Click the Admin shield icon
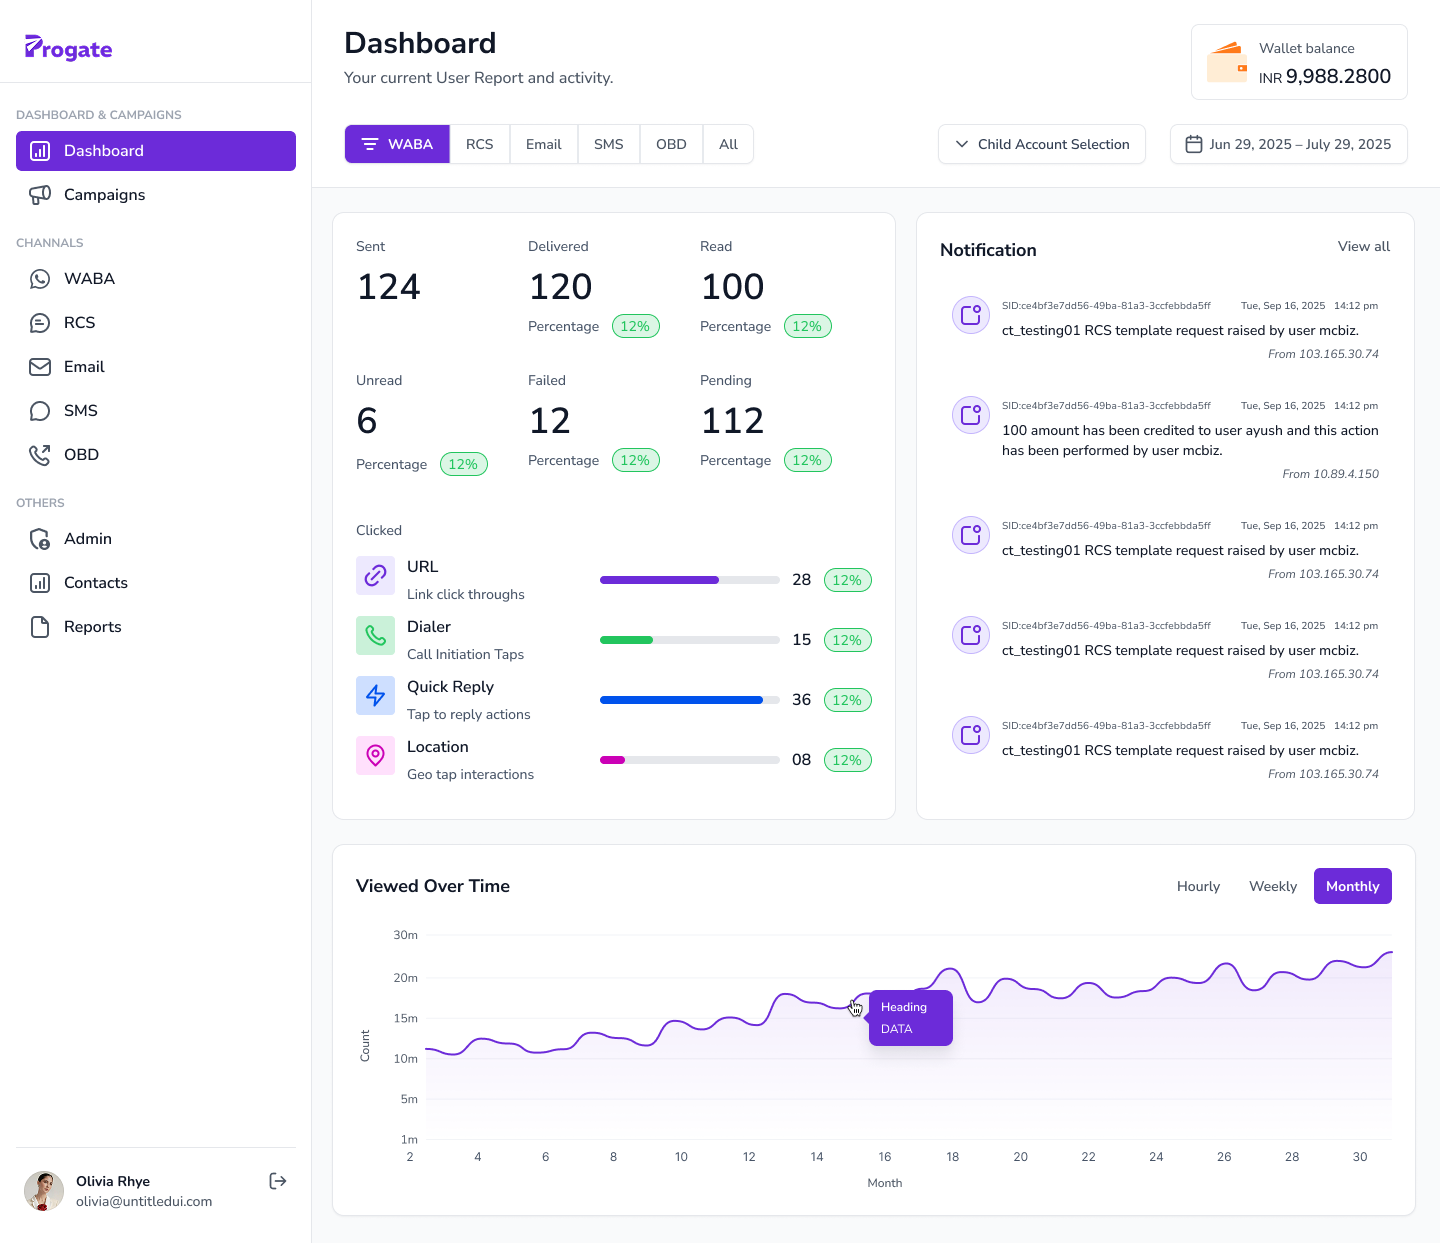Image resolution: width=1440 pixels, height=1243 pixels. [x=40, y=539]
